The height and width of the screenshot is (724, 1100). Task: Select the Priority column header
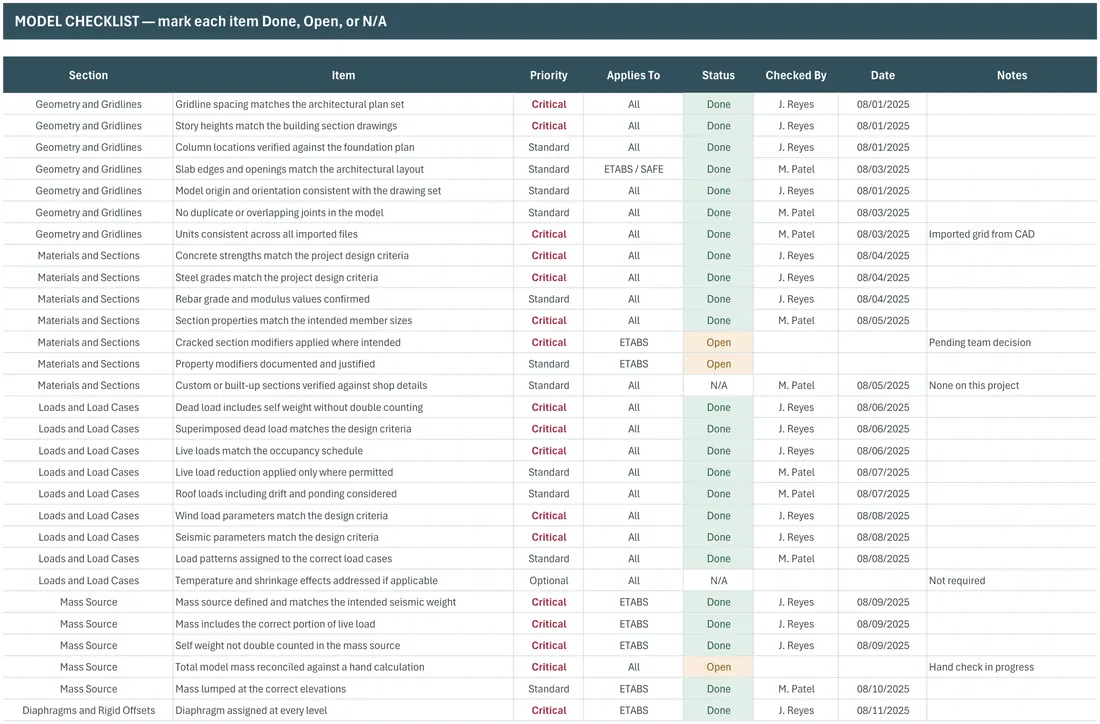click(x=549, y=75)
